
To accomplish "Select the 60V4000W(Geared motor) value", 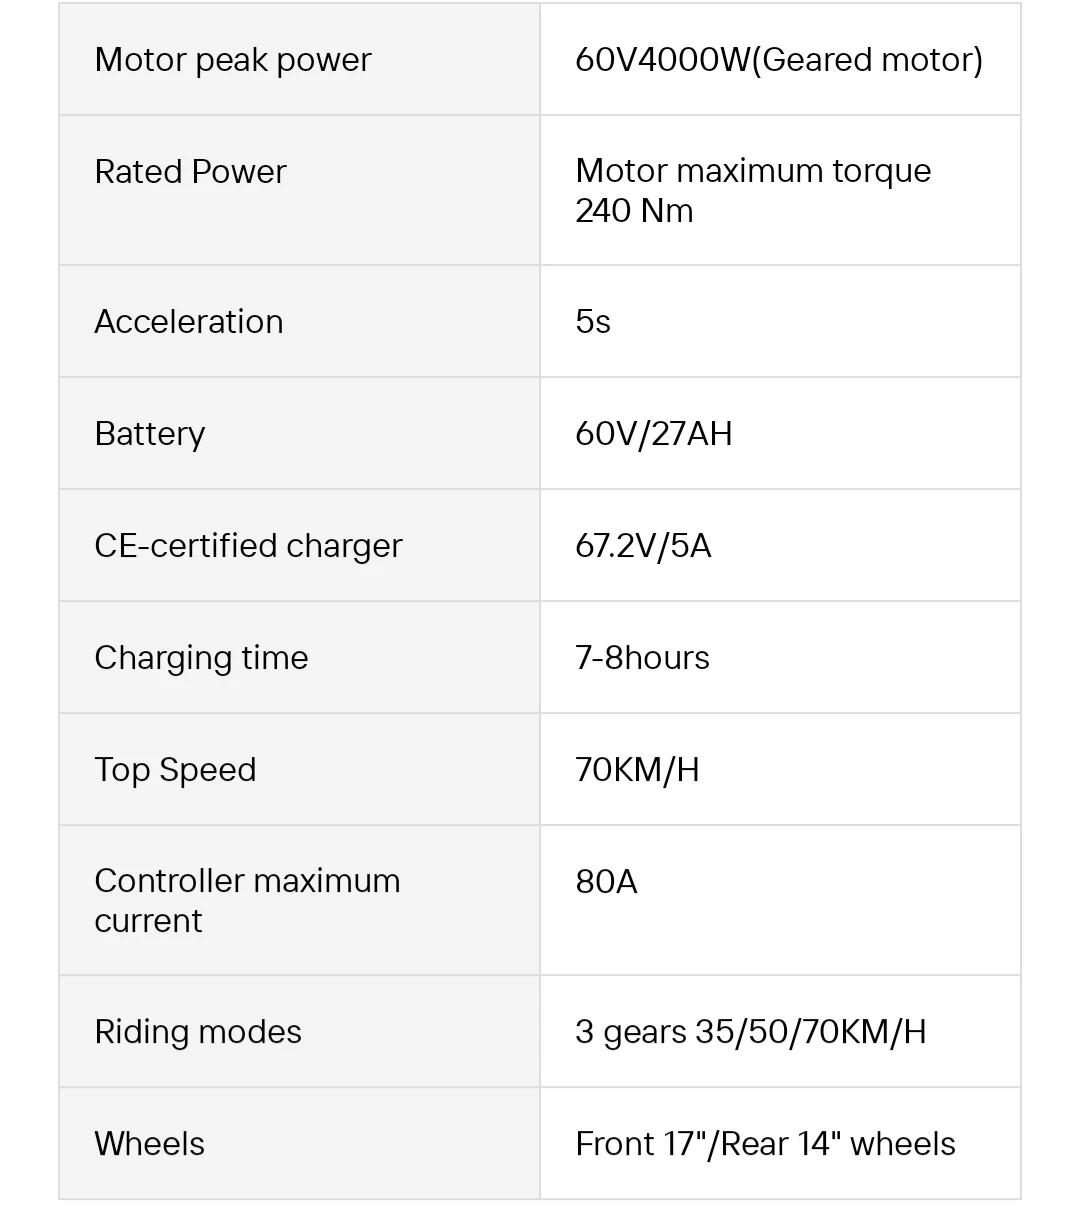I will [778, 60].
